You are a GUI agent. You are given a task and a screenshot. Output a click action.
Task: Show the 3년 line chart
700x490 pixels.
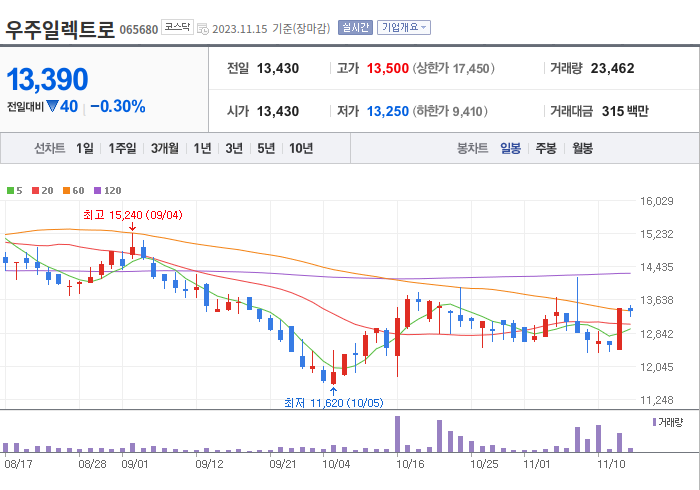click(x=234, y=148)
